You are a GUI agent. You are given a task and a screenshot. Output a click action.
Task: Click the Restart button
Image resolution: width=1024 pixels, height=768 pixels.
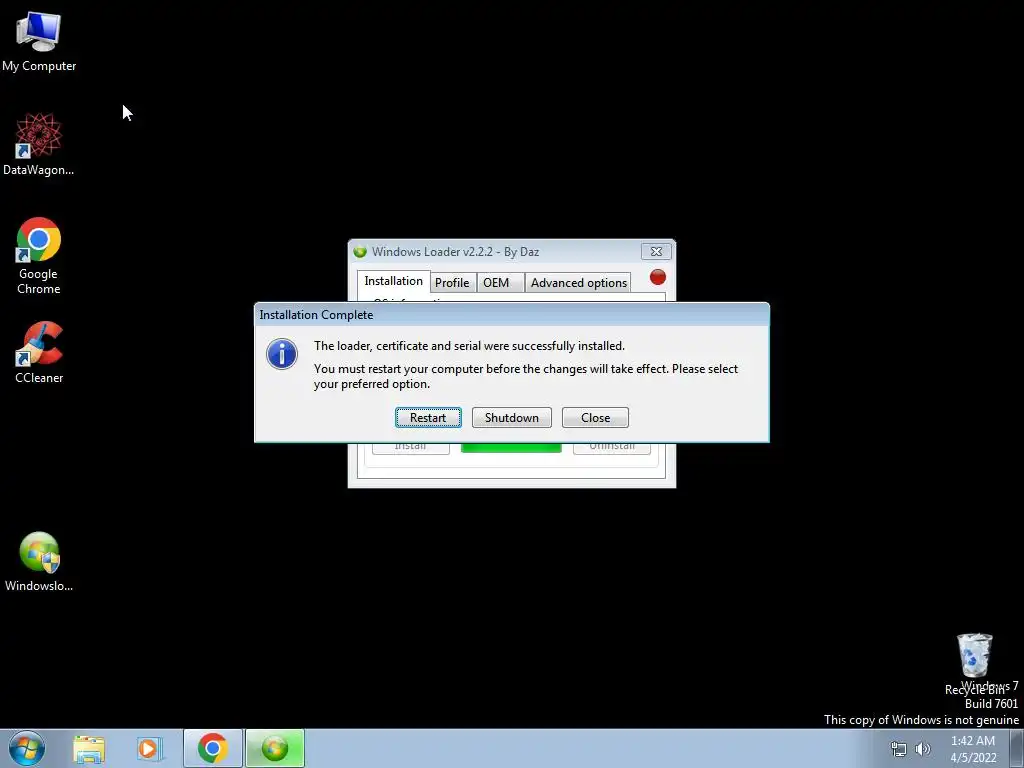point(428,418)
